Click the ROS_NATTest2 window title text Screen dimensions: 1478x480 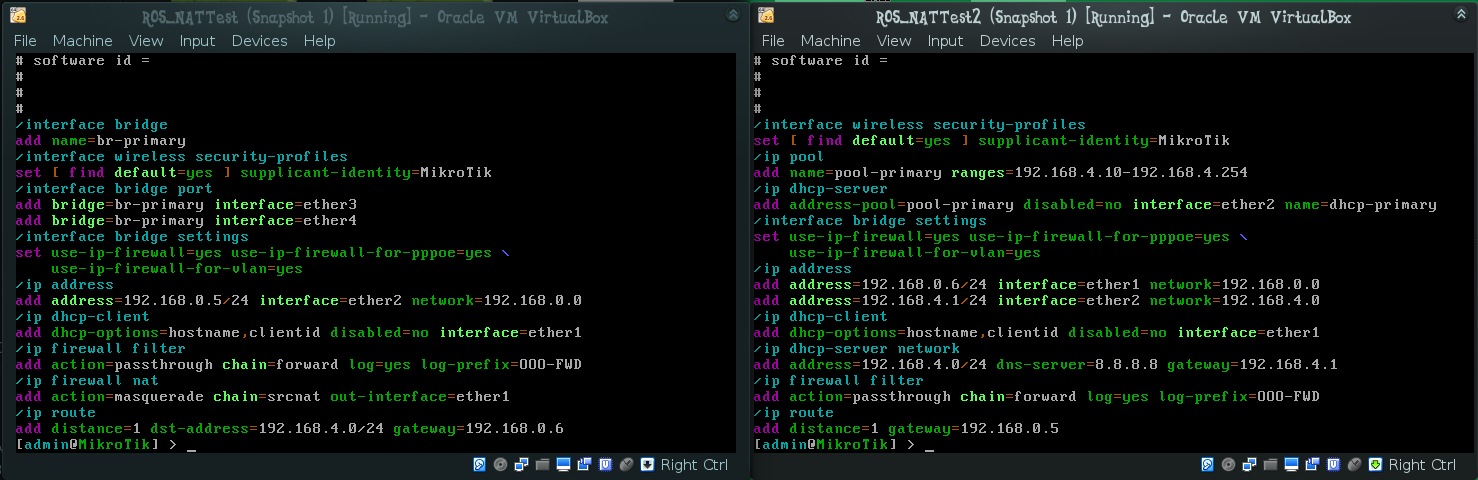[1113, 16]
